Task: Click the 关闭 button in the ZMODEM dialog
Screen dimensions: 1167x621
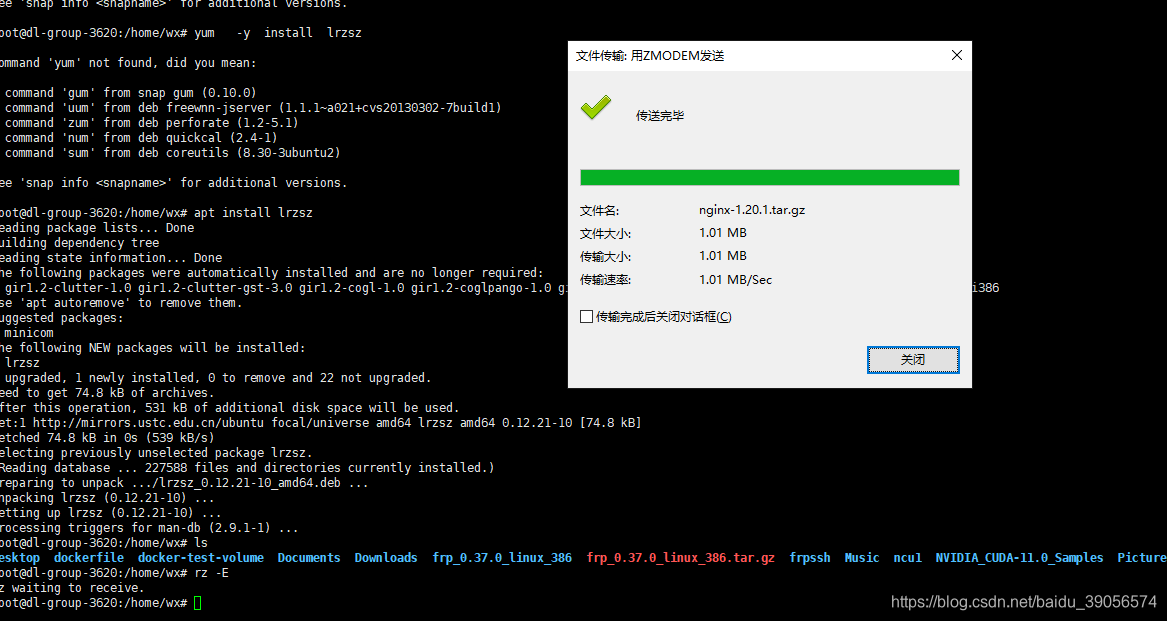Action: (912, 360)
